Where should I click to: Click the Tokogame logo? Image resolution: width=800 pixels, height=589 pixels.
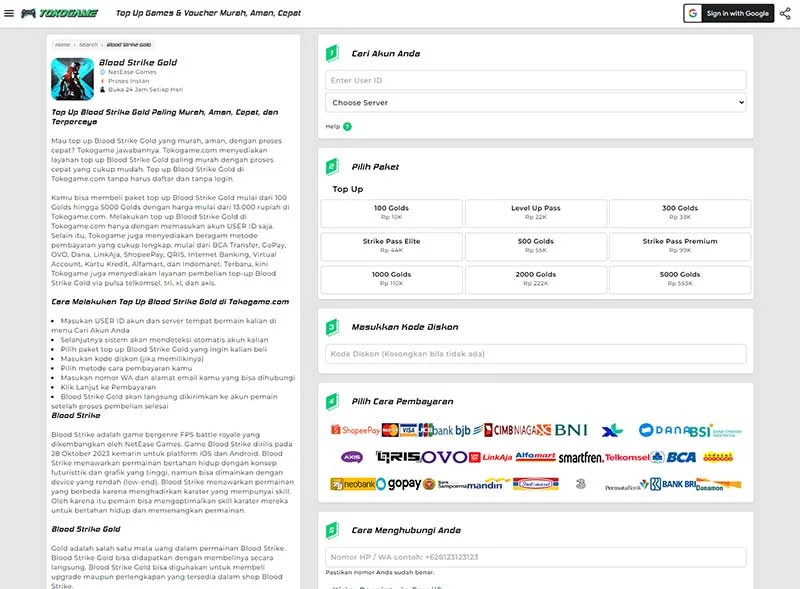click(x=59, y=13)
